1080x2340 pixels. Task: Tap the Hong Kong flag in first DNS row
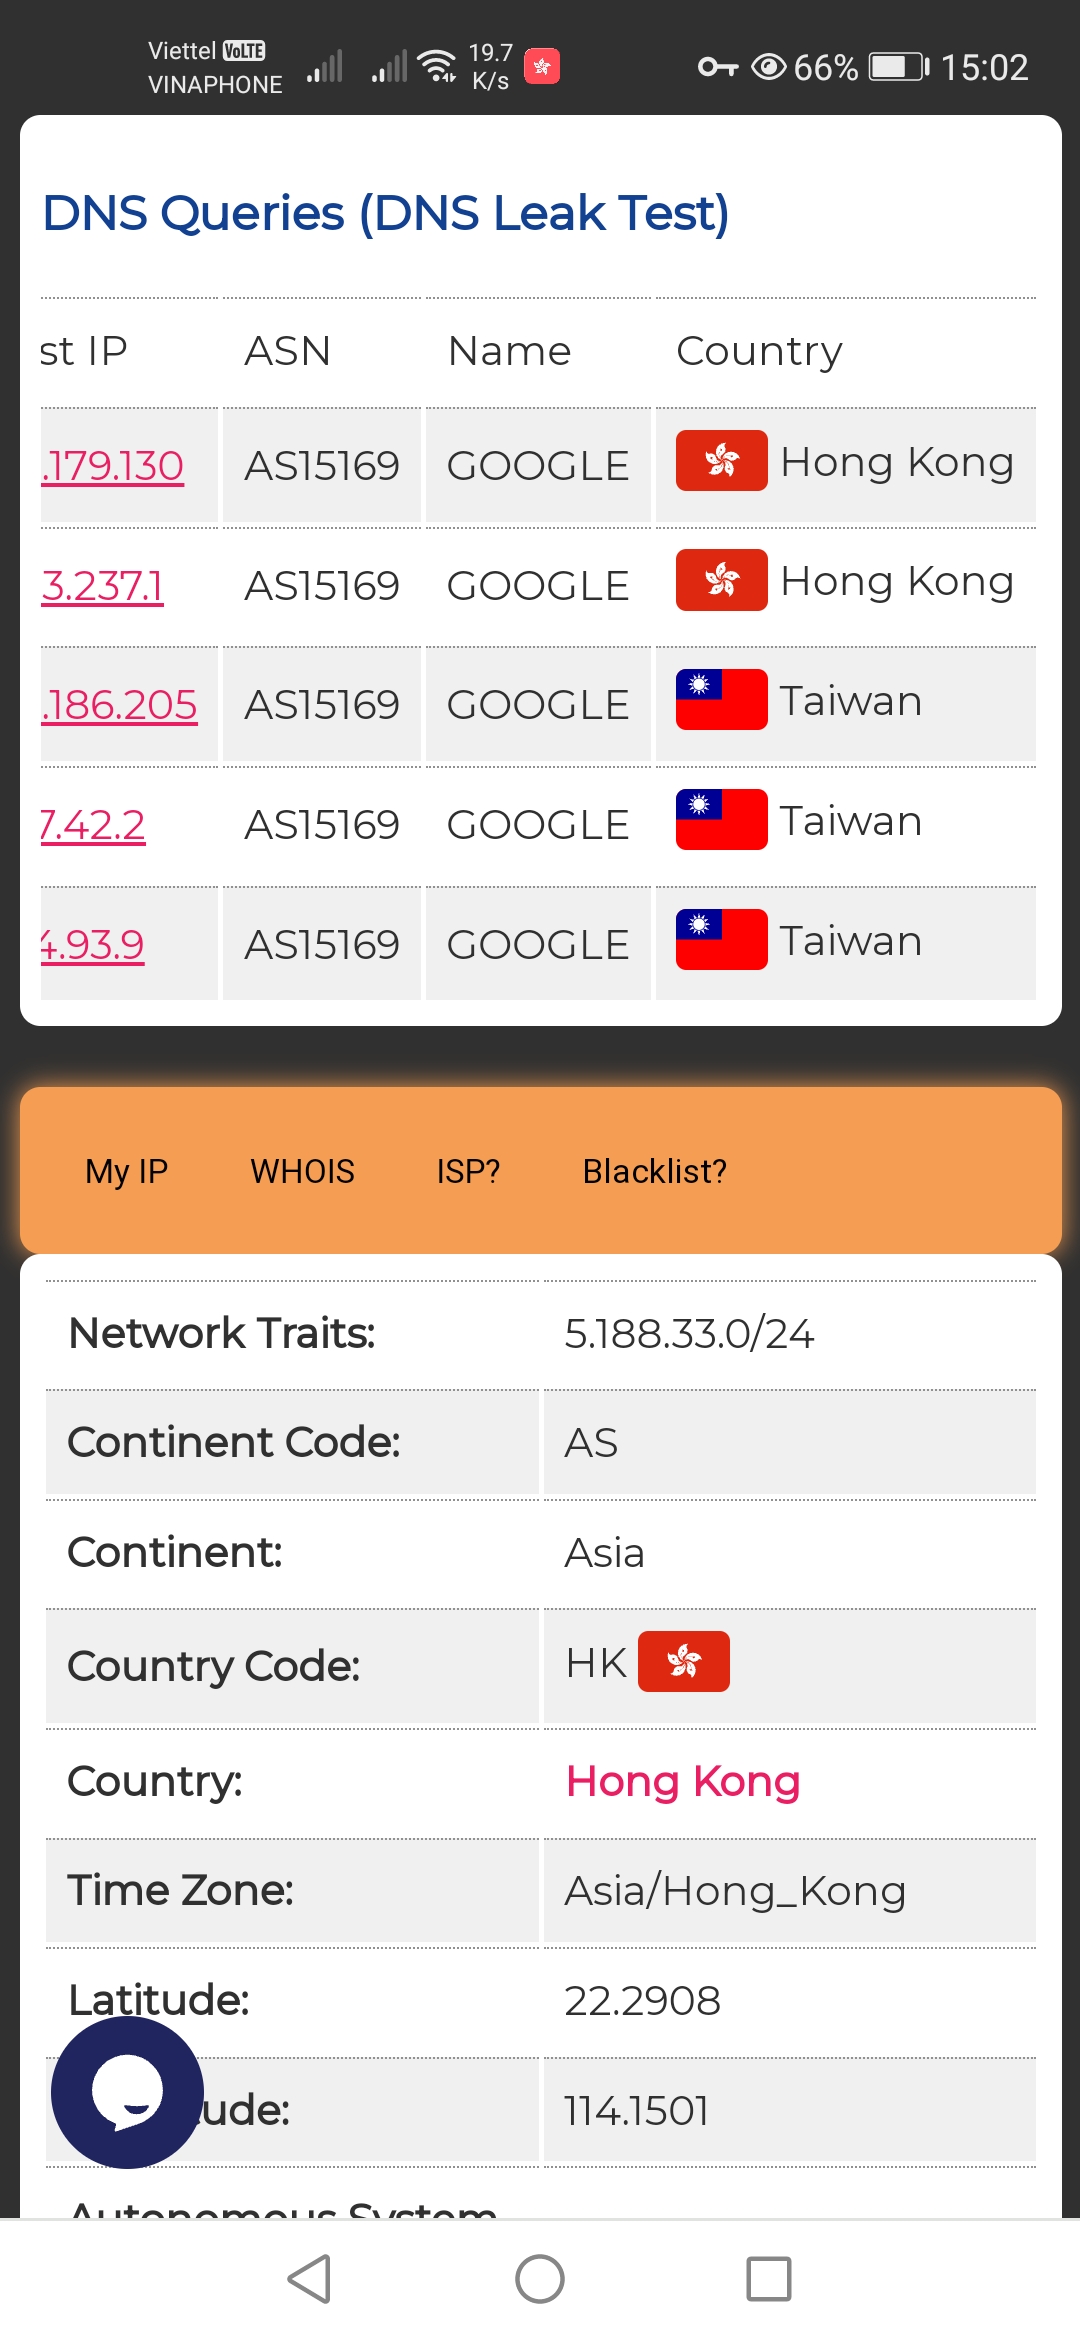[x=721, y=461]
